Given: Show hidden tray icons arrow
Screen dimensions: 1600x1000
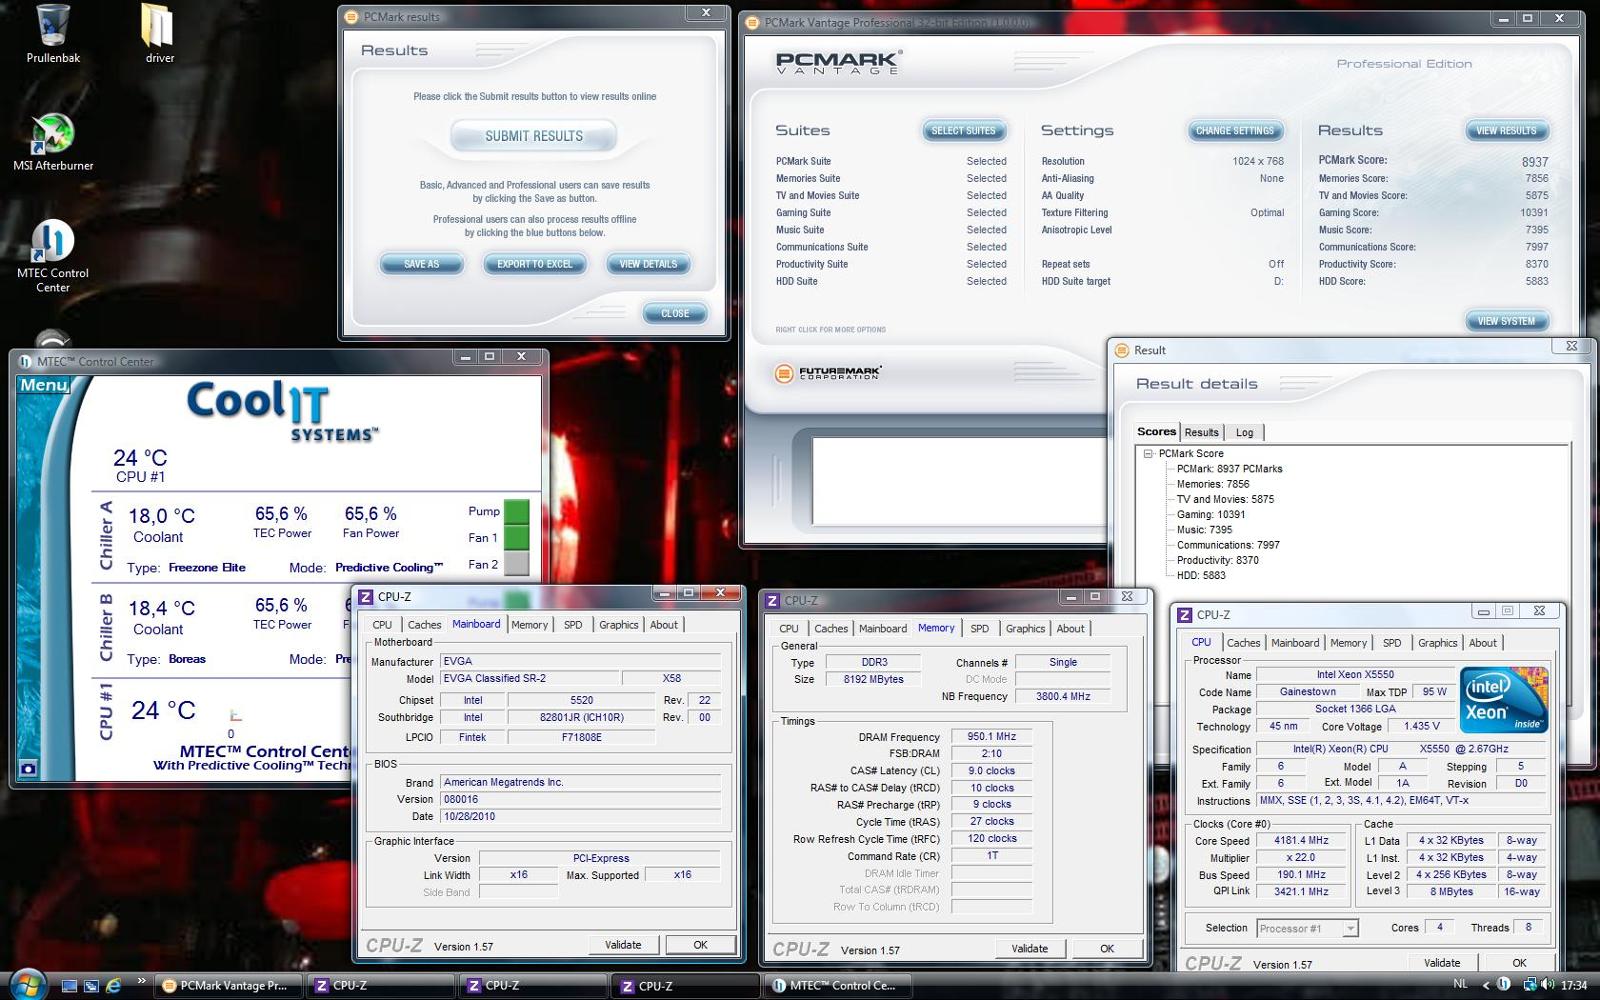Looking at the screenshot, I should [x=1485, y=985].
